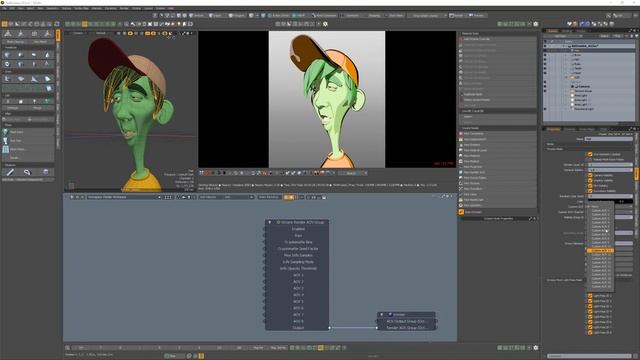This screenshot has height=360, width=640.
Task: Select the Sphere primitive tool
Action: (x=20, y=55)
